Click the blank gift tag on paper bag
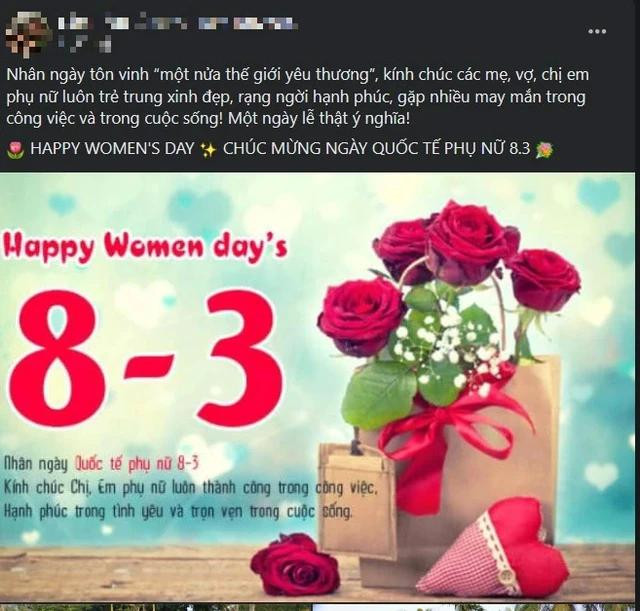The image size is (640, 611). click(357, 500)
